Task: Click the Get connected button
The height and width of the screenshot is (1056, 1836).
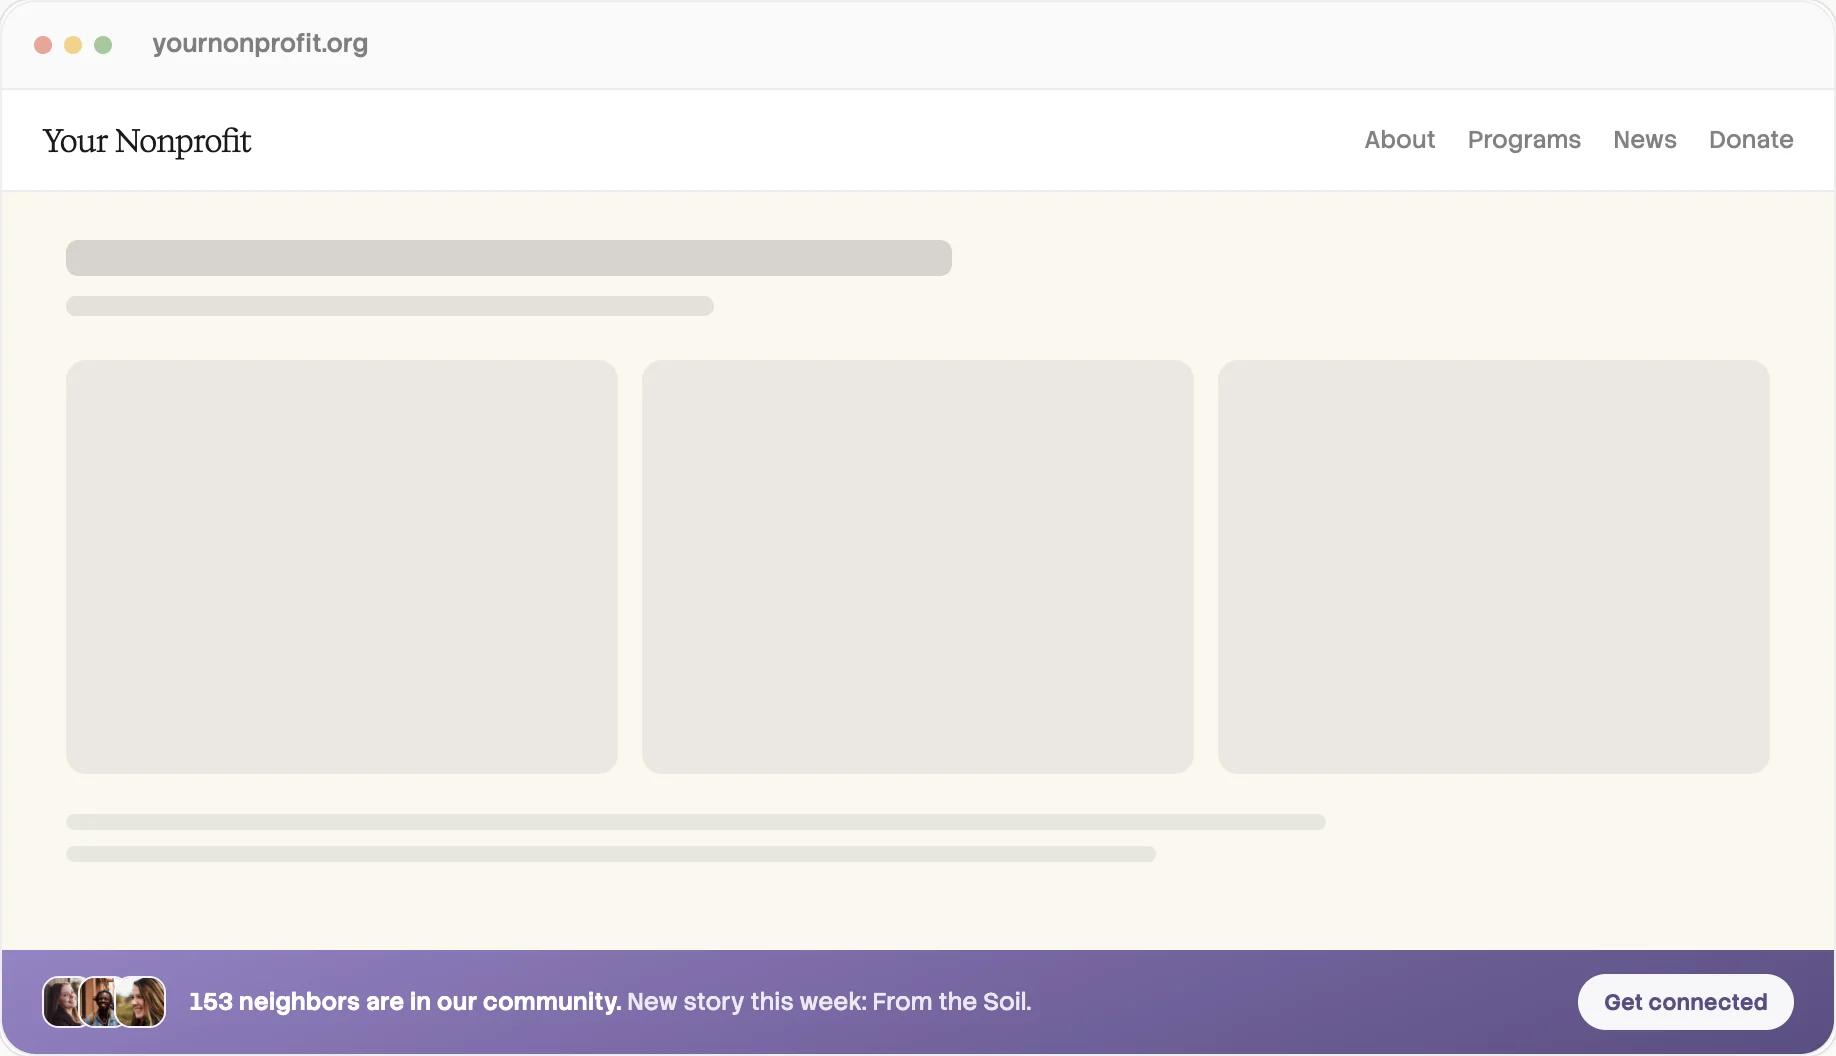Action: (x=1685, y=1002)
